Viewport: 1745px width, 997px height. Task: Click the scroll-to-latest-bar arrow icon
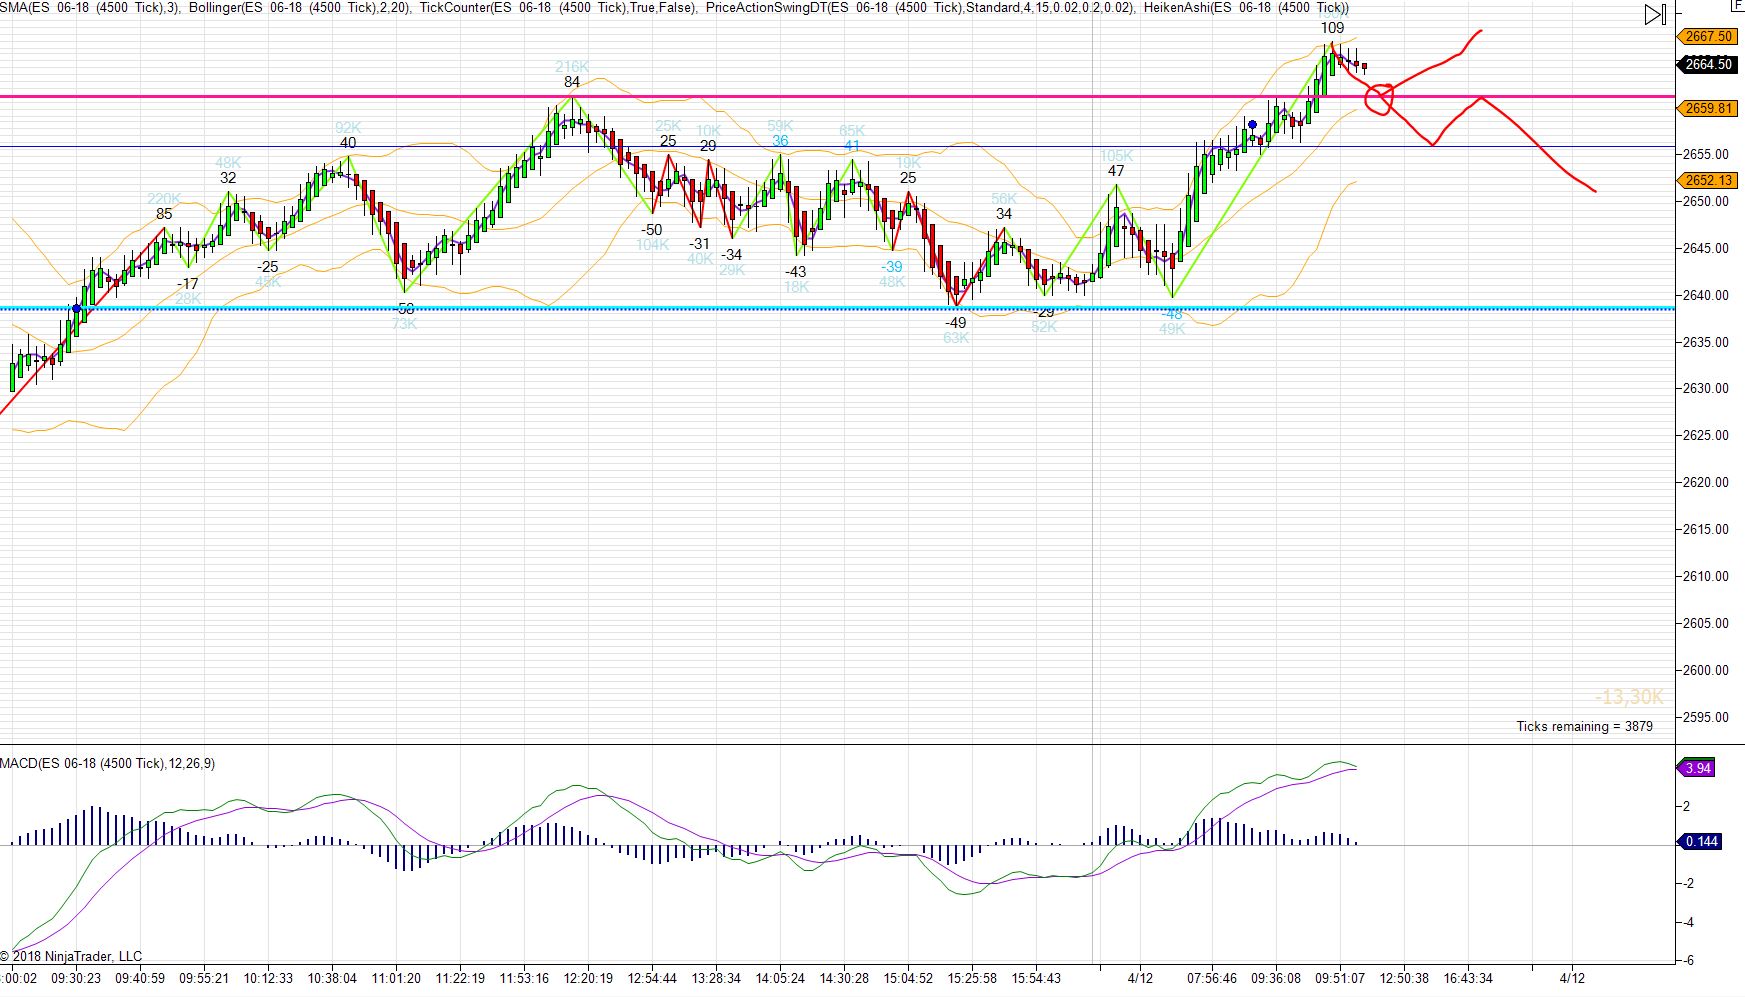tap(1655, 15)
